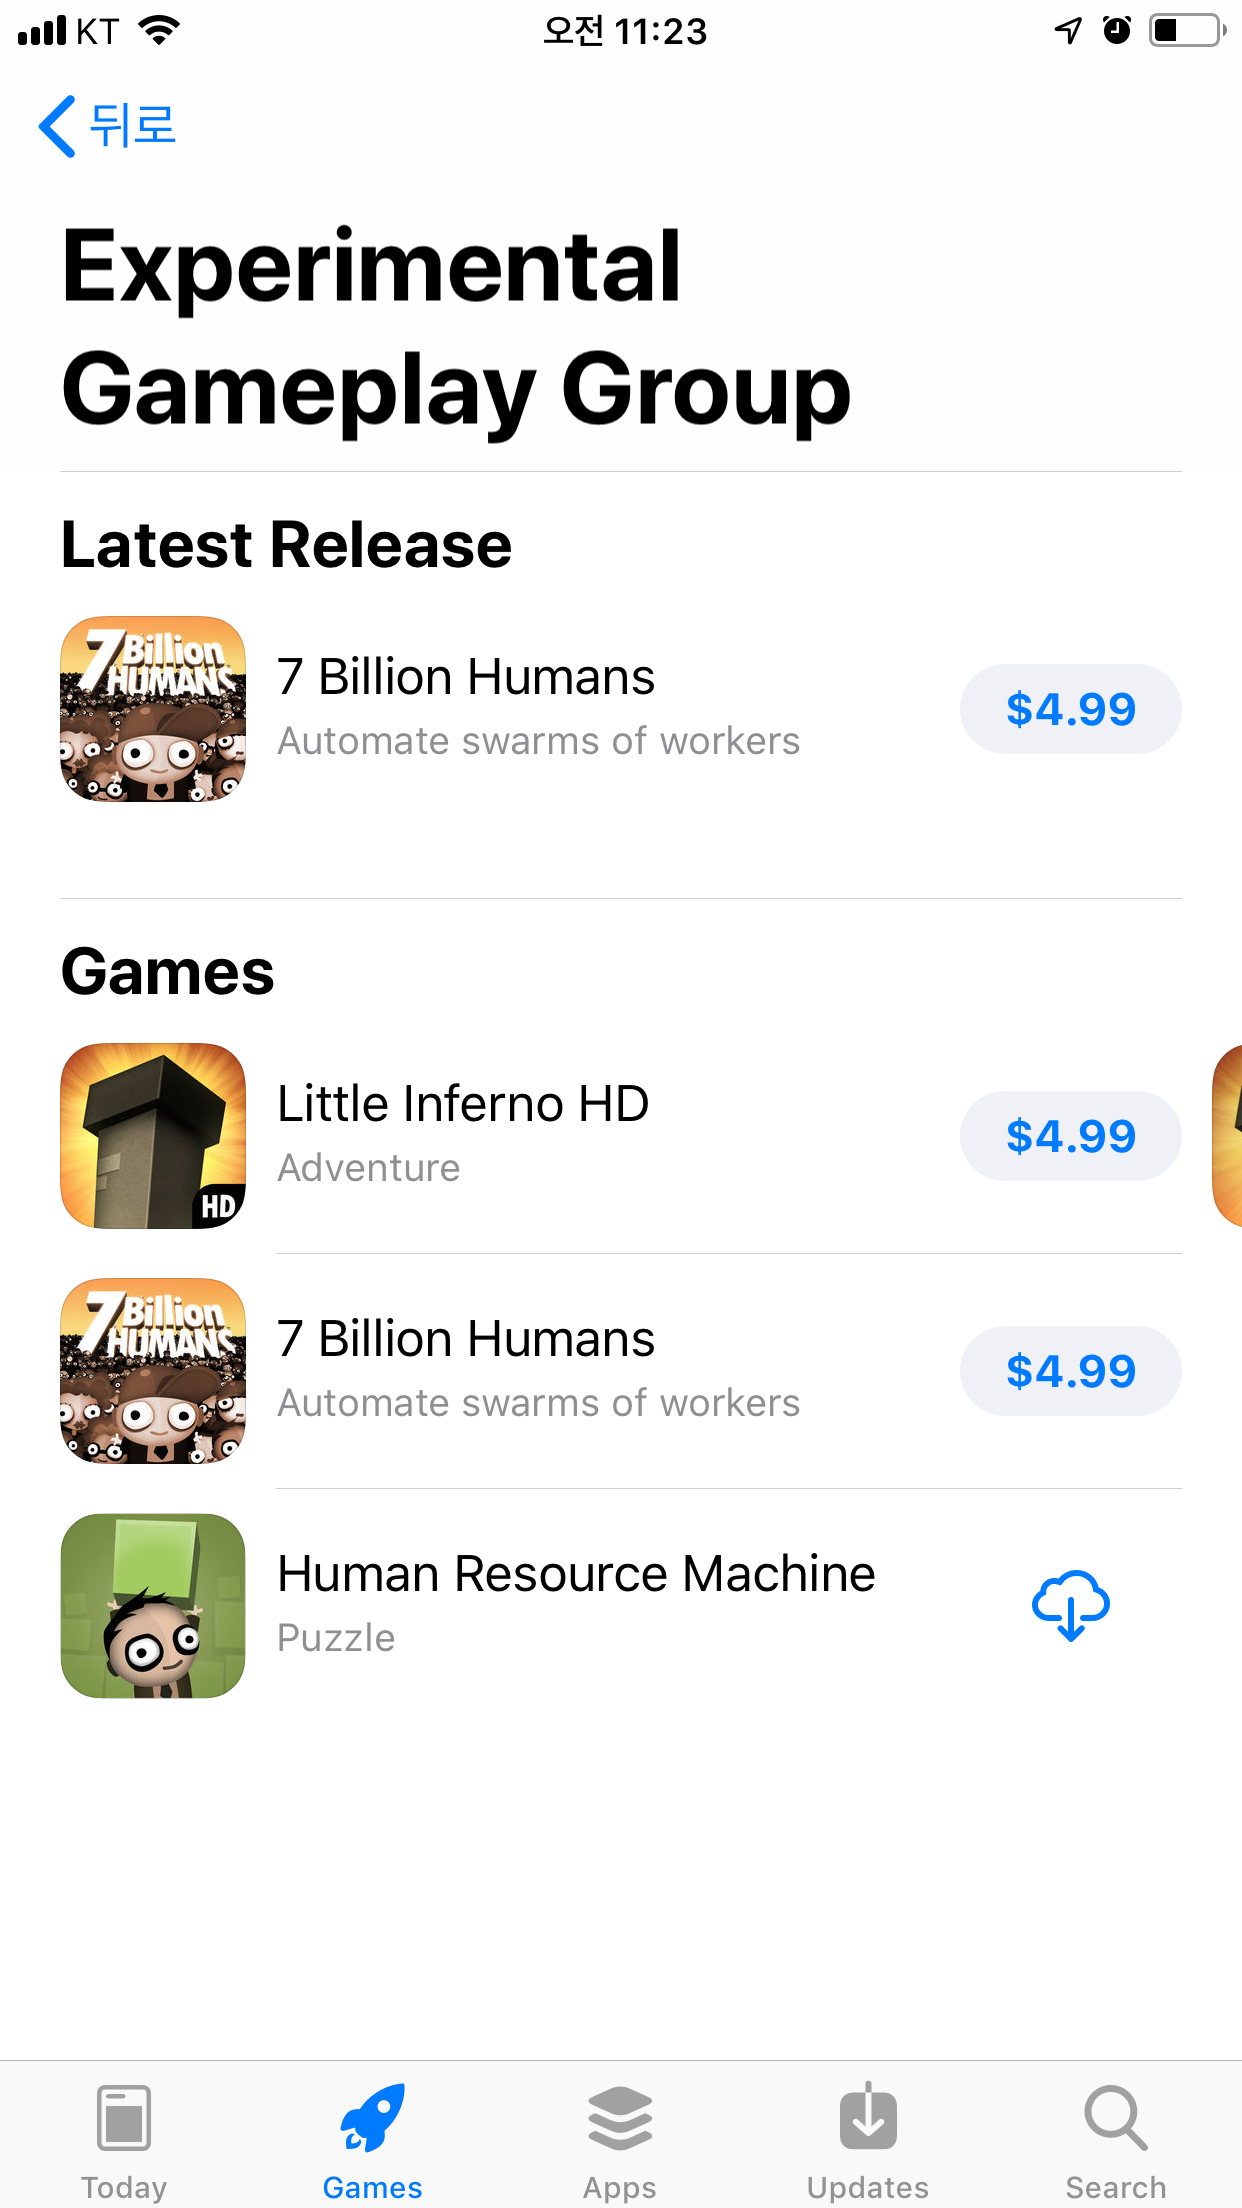Open 7 Billion Humans icon in Games list

click(153, 1371)
